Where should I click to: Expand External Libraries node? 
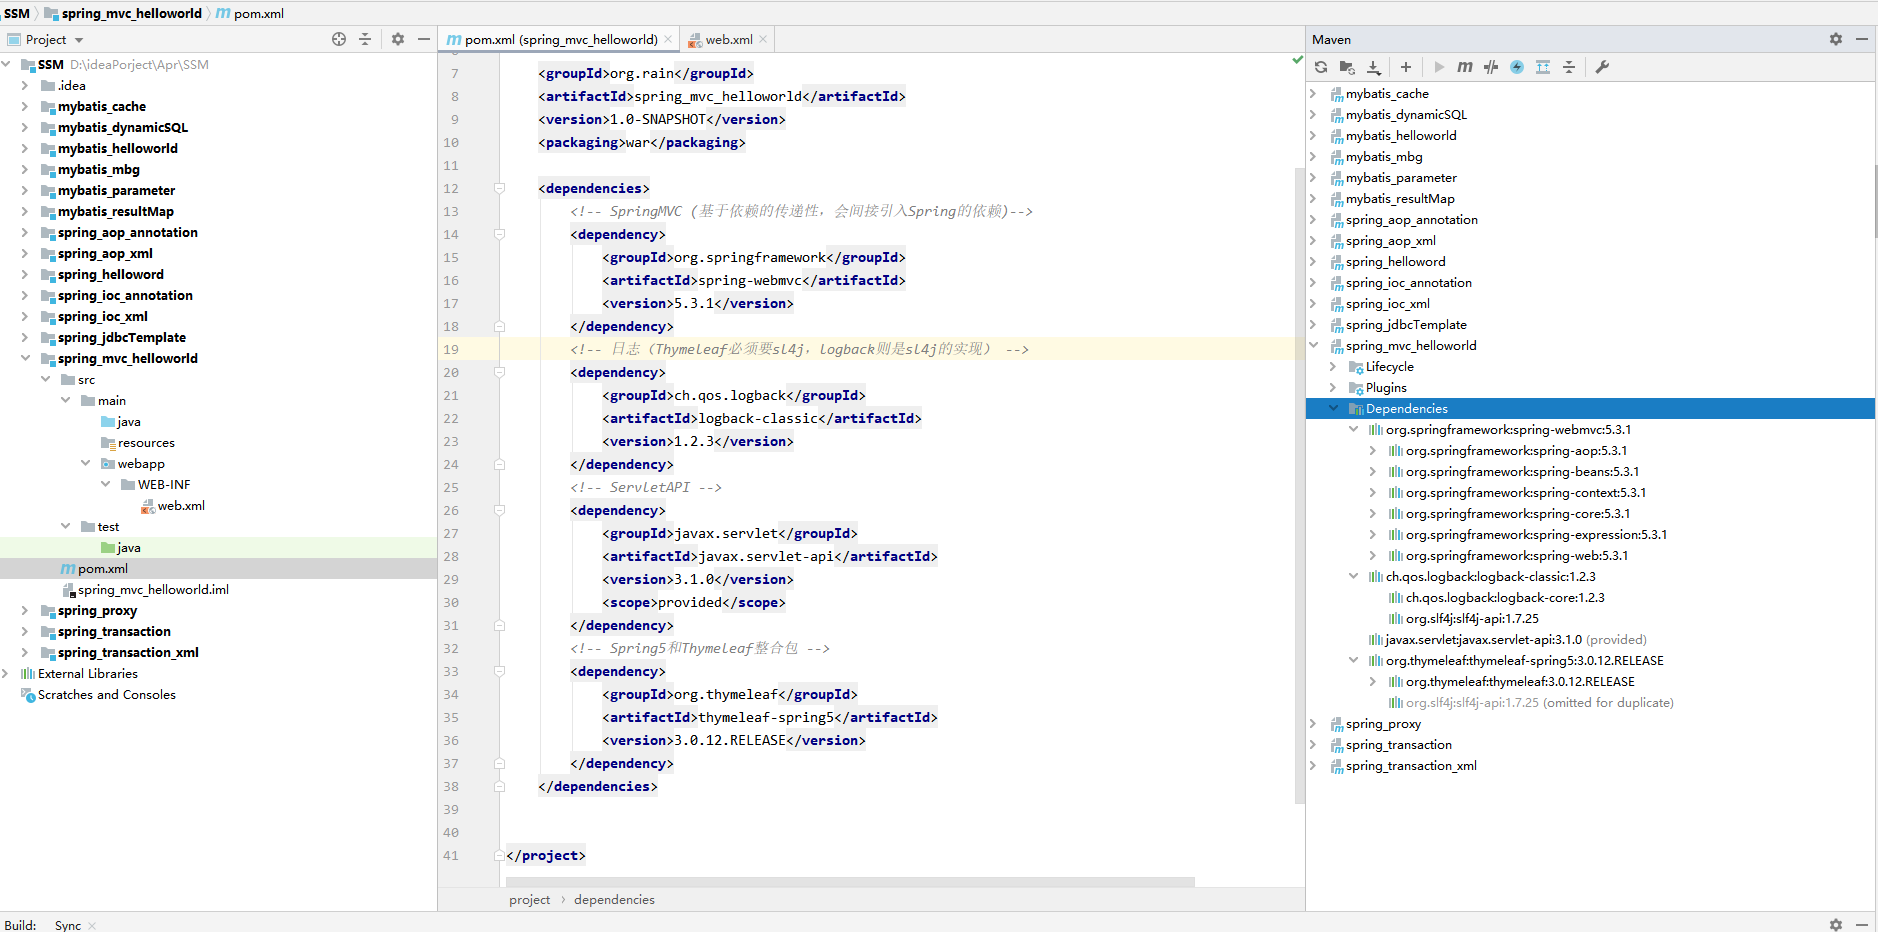[x=5, y=673]
